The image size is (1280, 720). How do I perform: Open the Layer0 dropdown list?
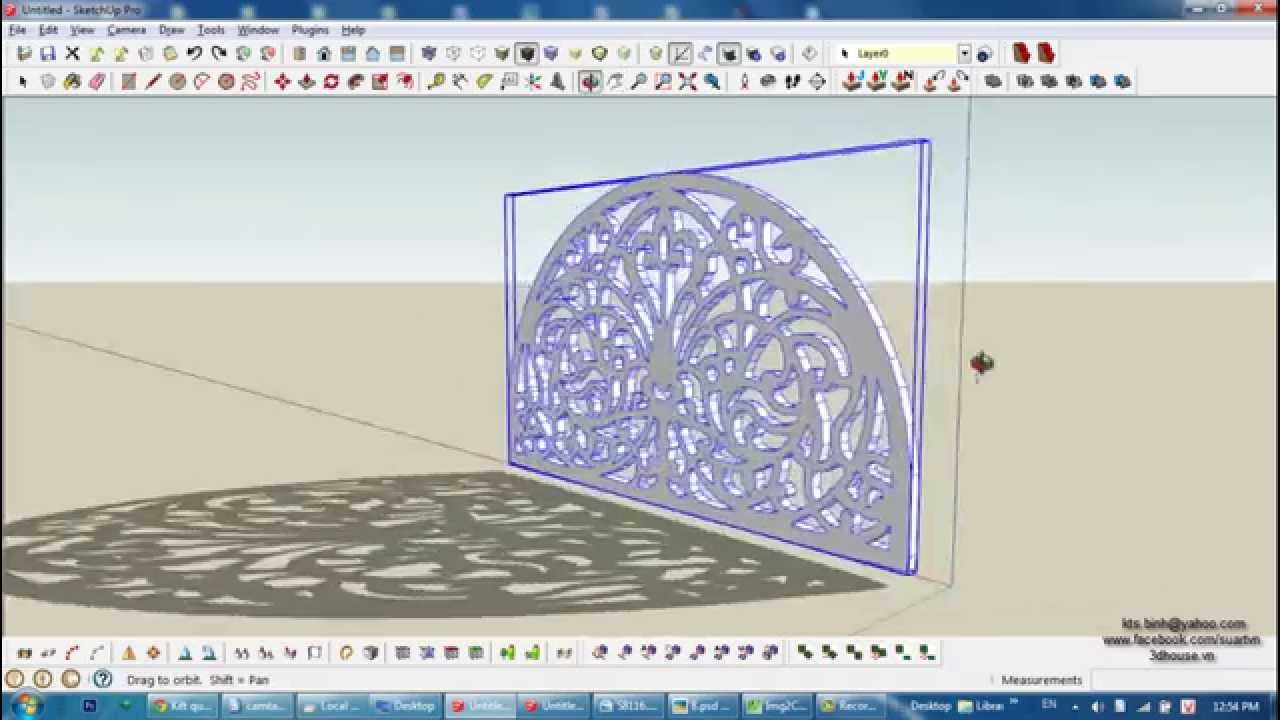[x=964, y=54]
